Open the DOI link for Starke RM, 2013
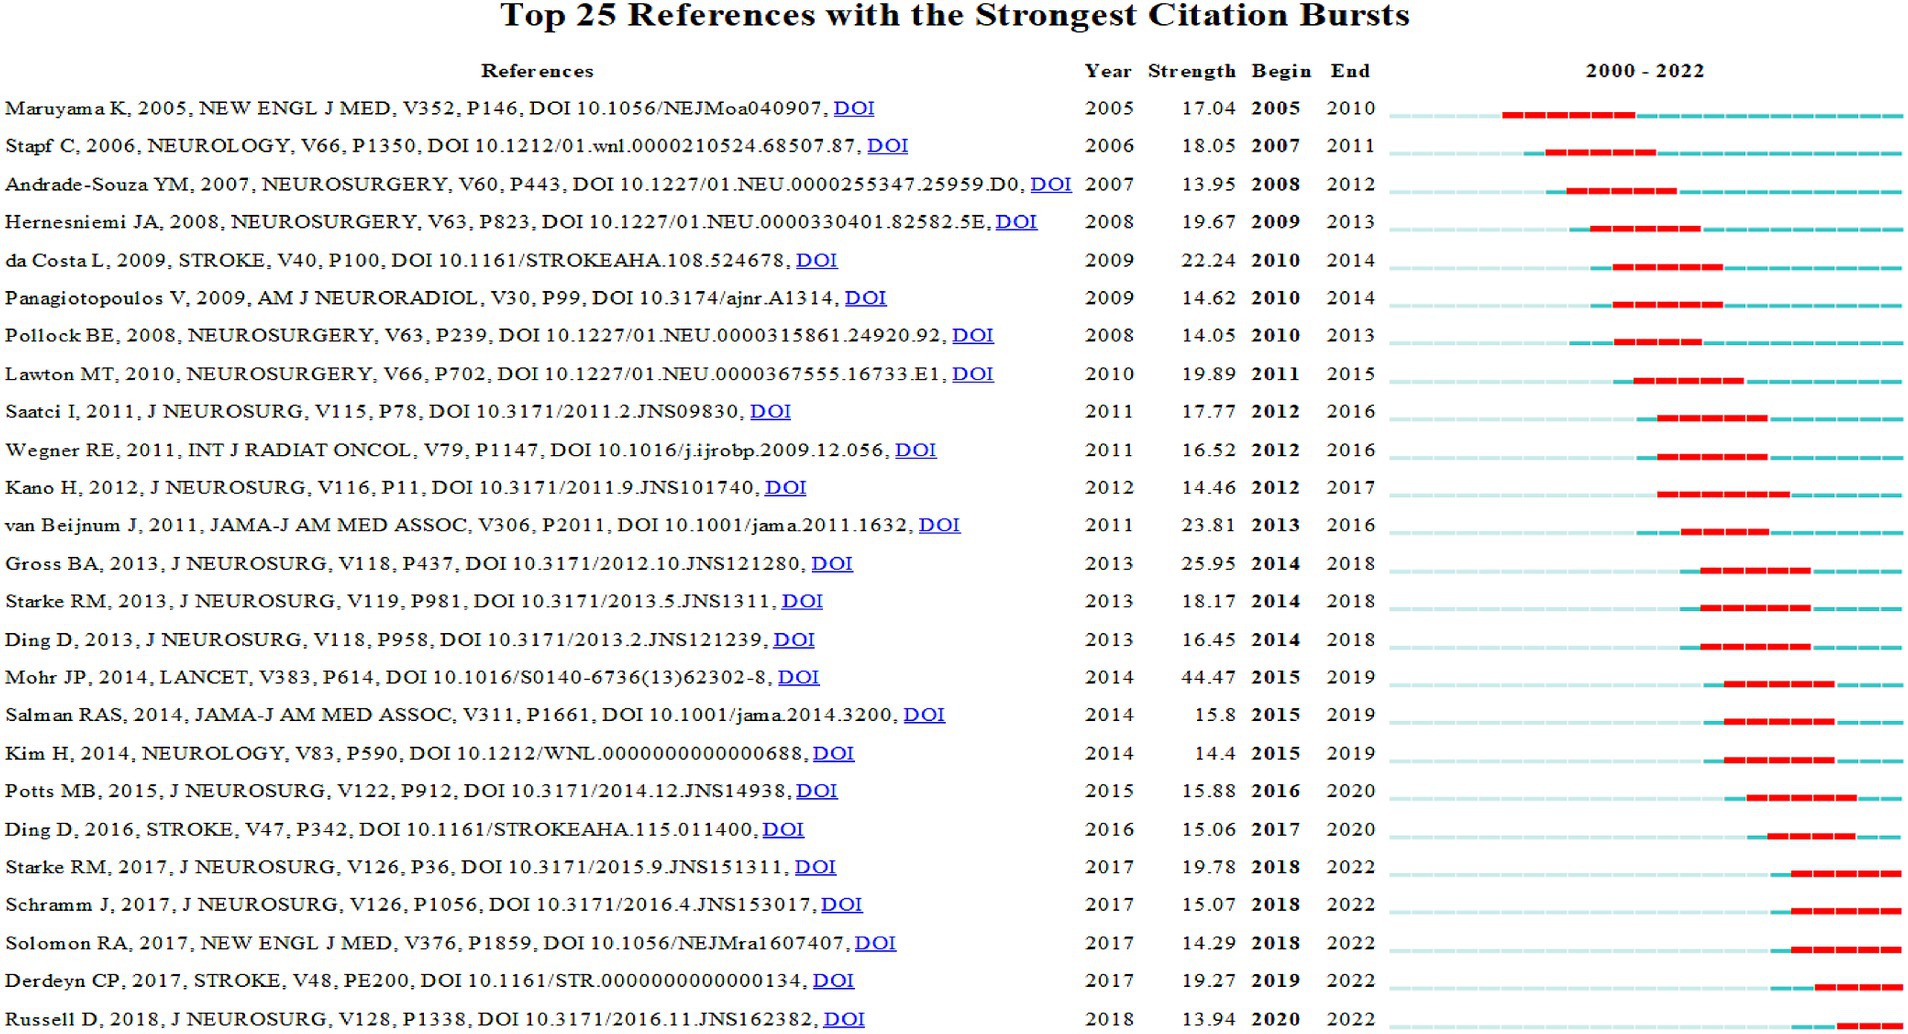 [802, 602]
